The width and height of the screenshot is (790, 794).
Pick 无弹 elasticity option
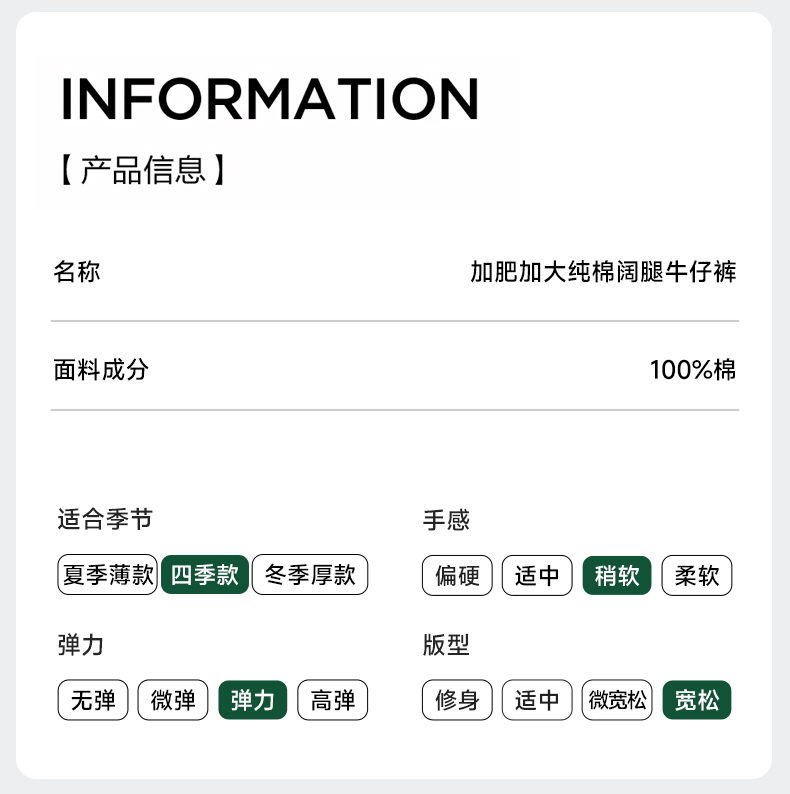click(93, 700)
